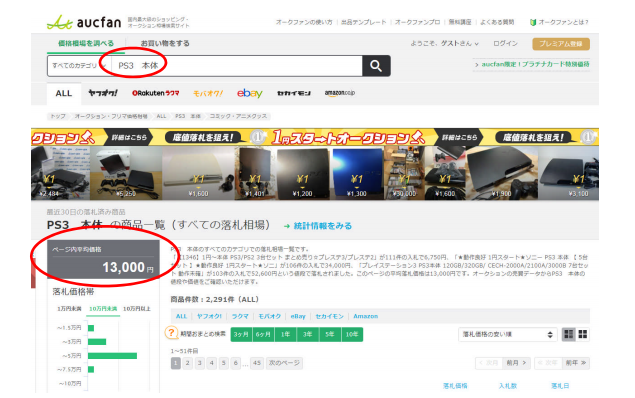Viewport: 635px width, 398px height.
Task: Open the 価格相場を調べる tab
Action: click(86, 43)
